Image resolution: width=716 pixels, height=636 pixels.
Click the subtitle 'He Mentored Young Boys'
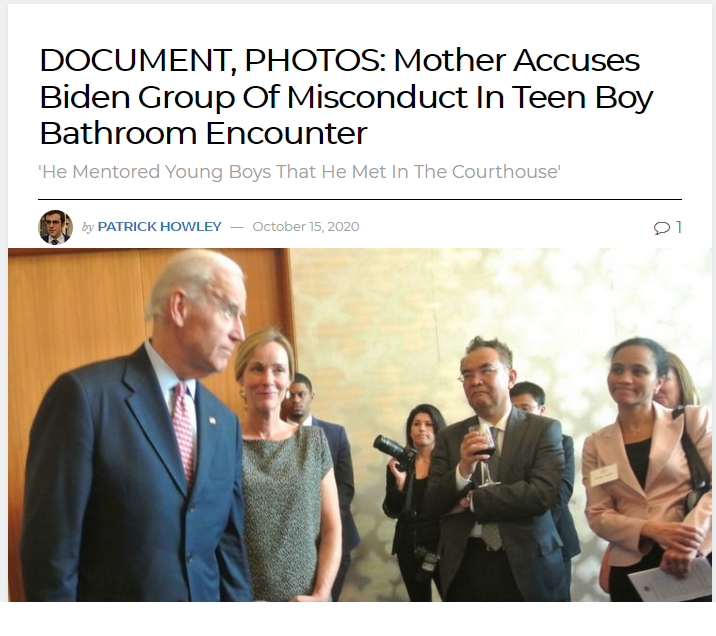pyautogui.click(x=299, y=172)
